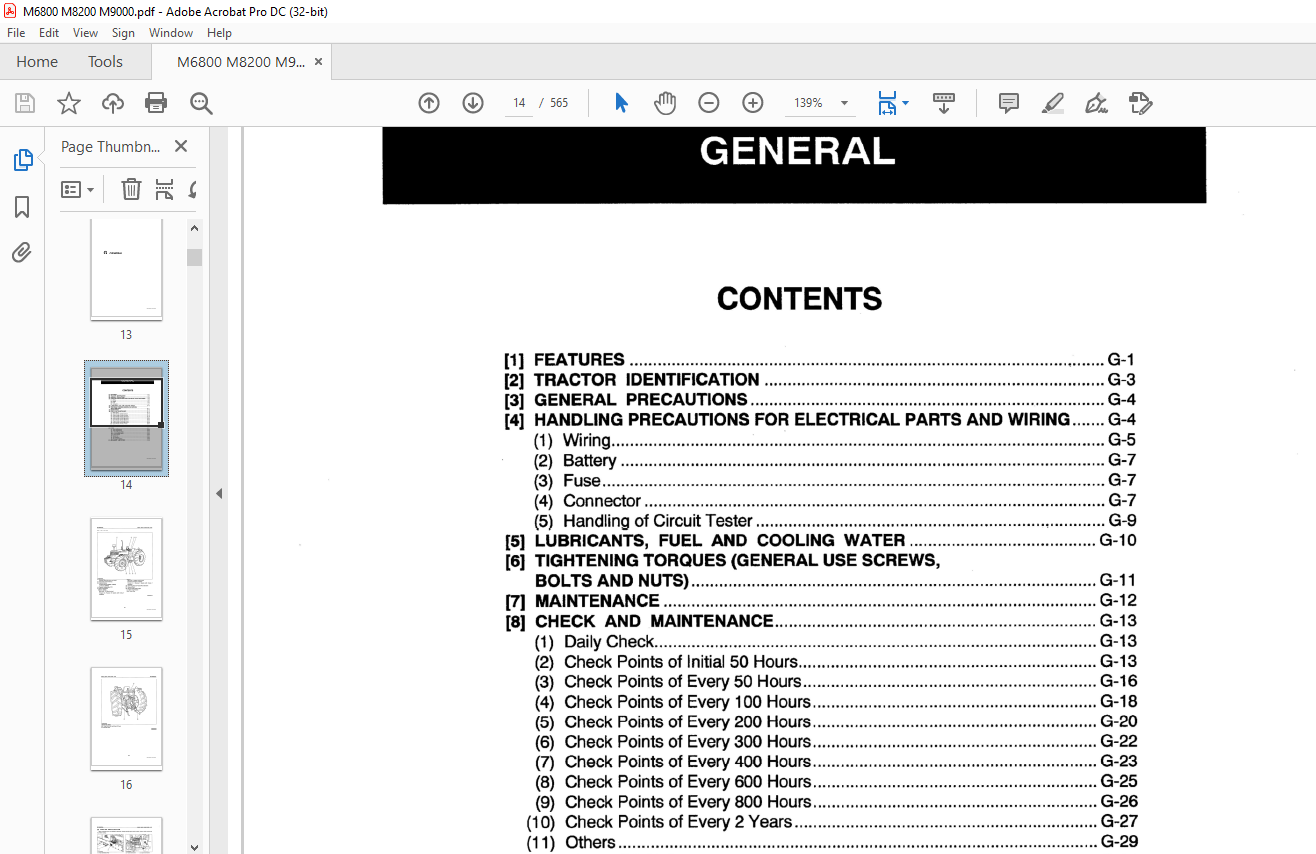Click the Wiring contents entry
This screenshot has height=854, width=1316.
tap(835, 440)
